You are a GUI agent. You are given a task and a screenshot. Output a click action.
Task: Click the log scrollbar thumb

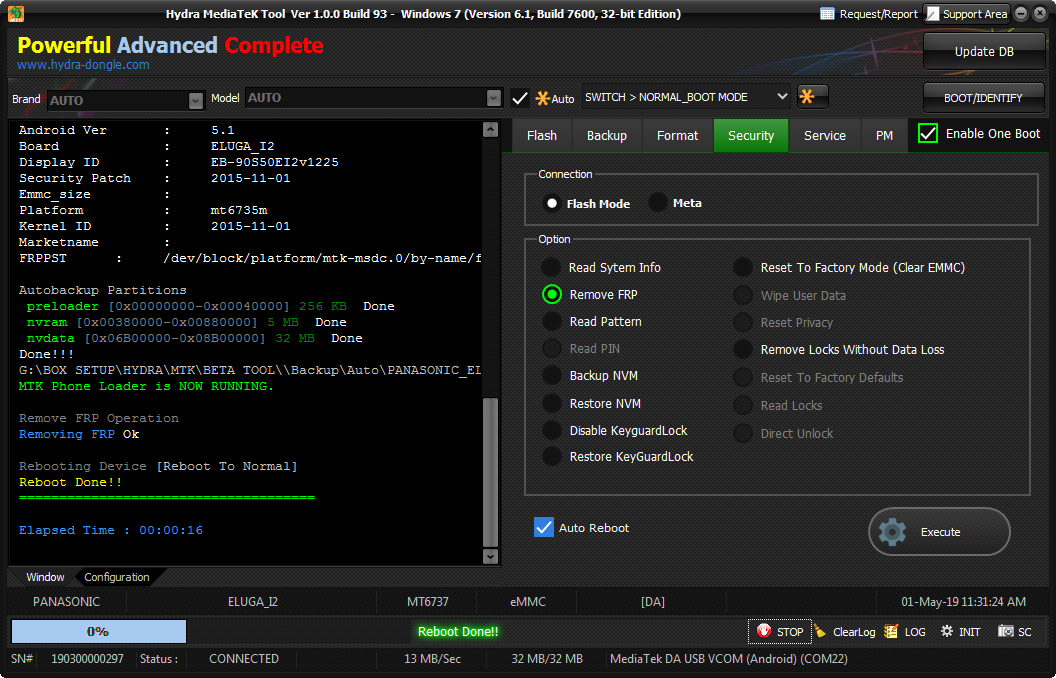point(490,471)
